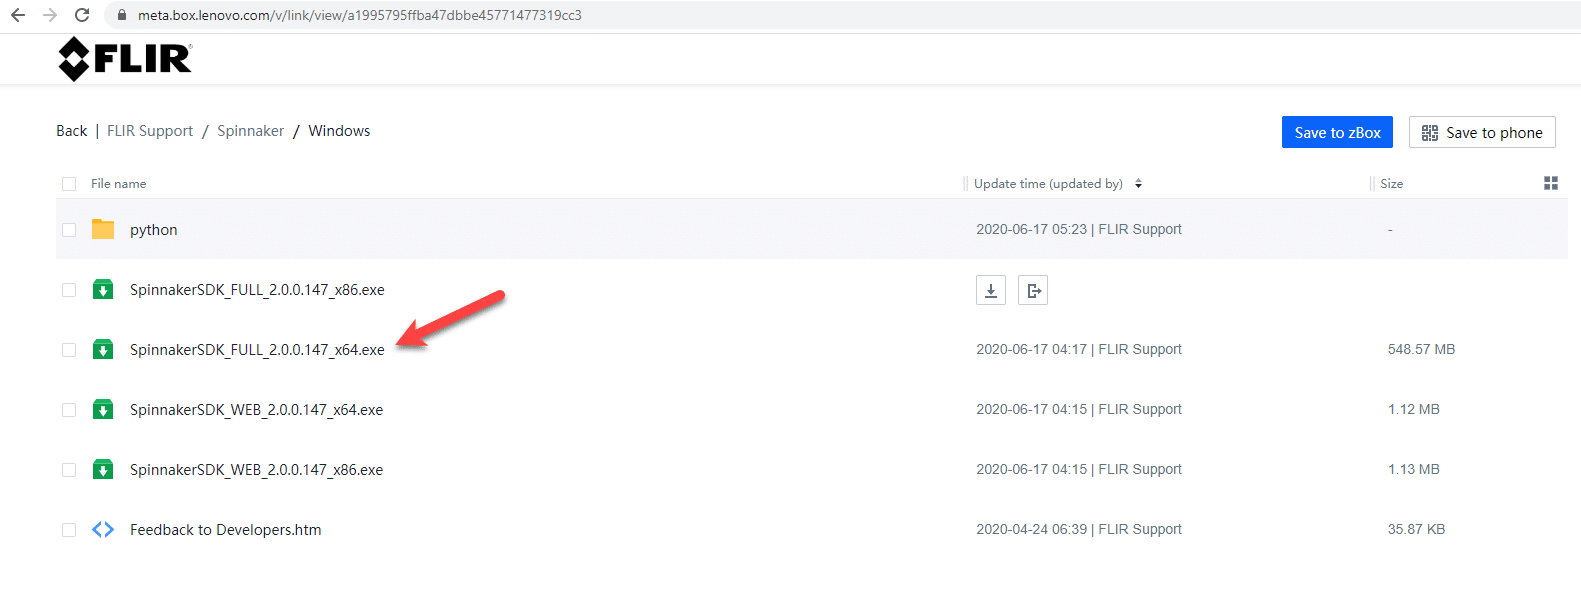Click the 1.12 MB size value
Screen dimensions: 1581x614
[1413, 409]
